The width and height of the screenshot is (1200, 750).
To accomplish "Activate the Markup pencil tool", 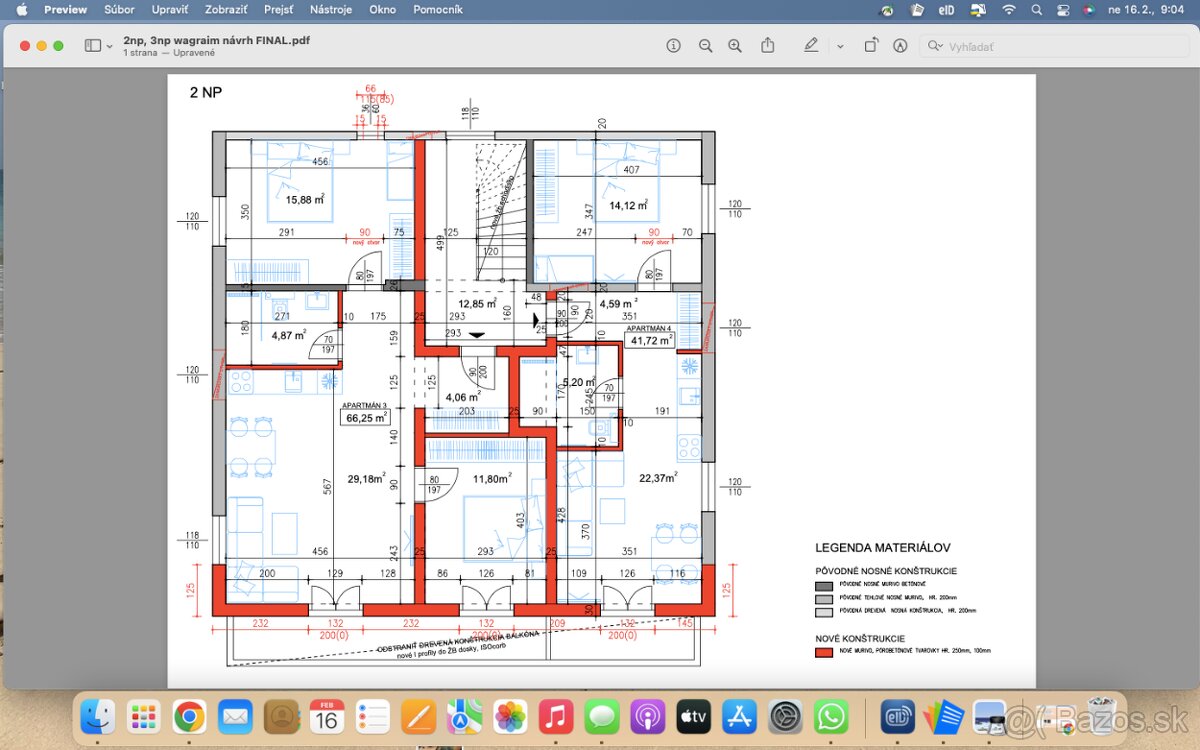I will tap(811, 45).
